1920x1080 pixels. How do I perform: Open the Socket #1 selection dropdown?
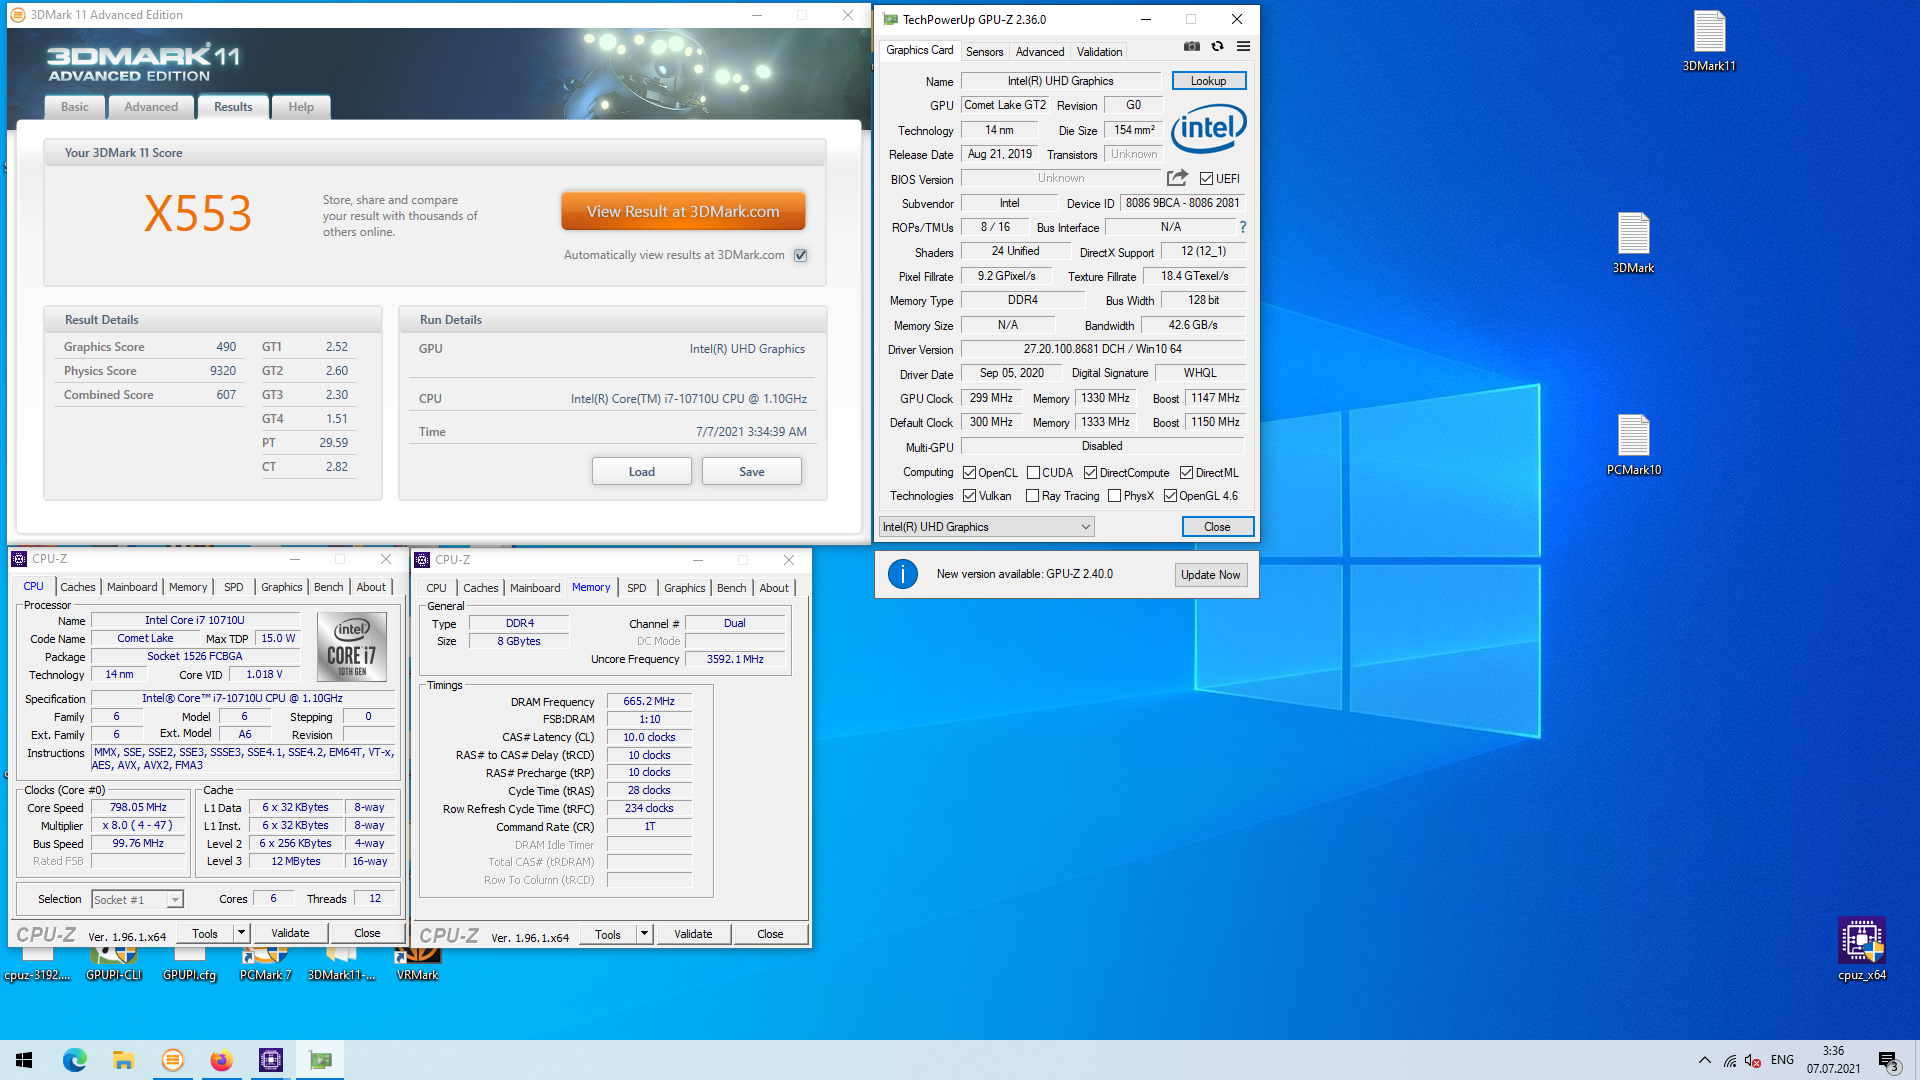(x=137, y=900)
